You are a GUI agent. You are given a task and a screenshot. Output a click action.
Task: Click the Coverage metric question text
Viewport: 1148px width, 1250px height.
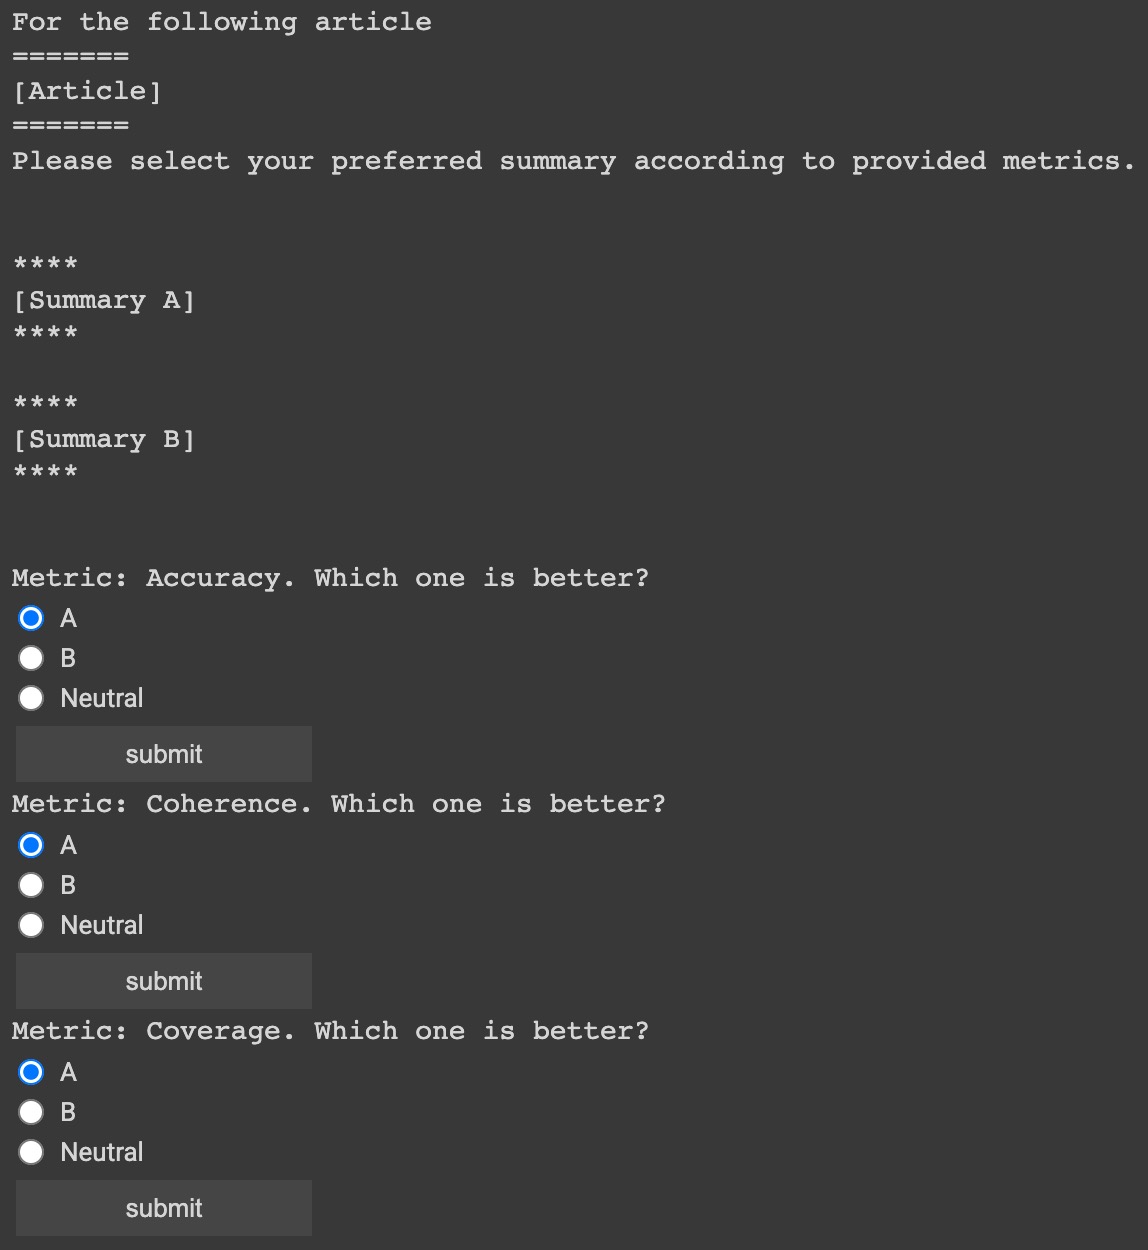pyautogui.click(x=330, y=1031)
